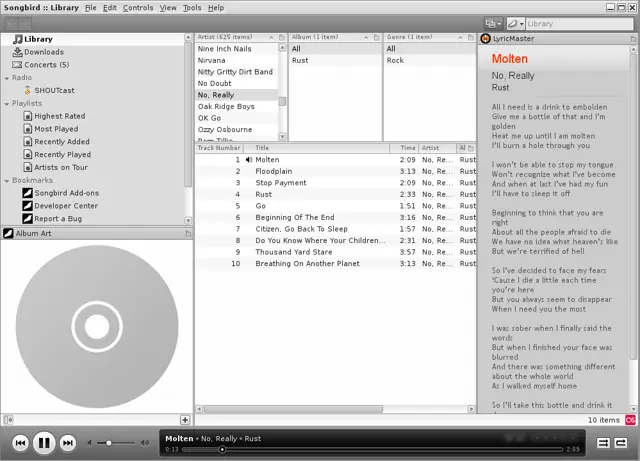Click the LyricMaster pane icon
640x461 pixels.
click(485, 39)
